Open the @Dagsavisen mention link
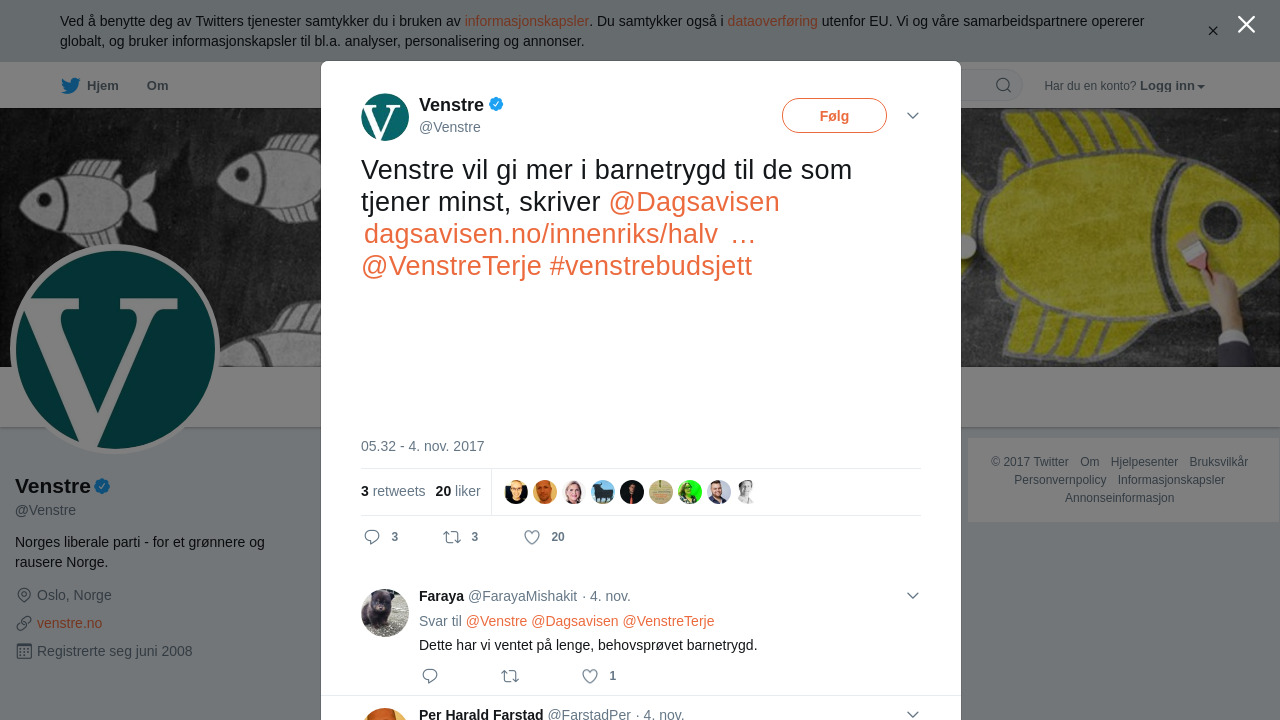The height and width of the screenshot is (720, 1280). click(x=694, y=202)
